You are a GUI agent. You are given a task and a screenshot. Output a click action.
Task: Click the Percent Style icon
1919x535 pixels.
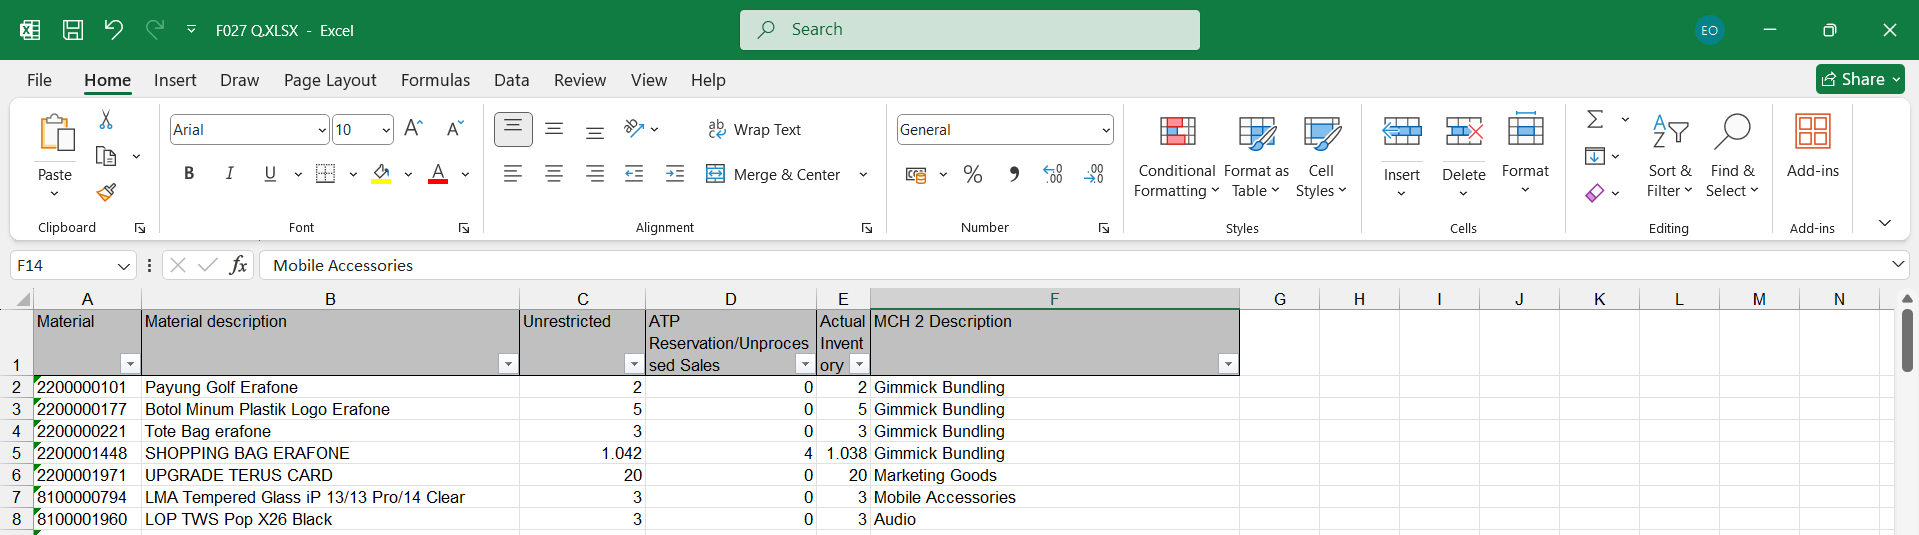pyautogui.click(x=972, y=174)
